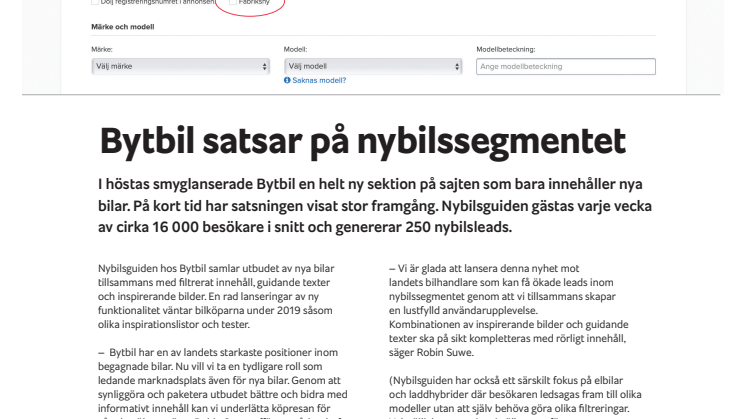Select the Märke: field label
The height and width of the screenshot is (419, 746).
(102, 49)
